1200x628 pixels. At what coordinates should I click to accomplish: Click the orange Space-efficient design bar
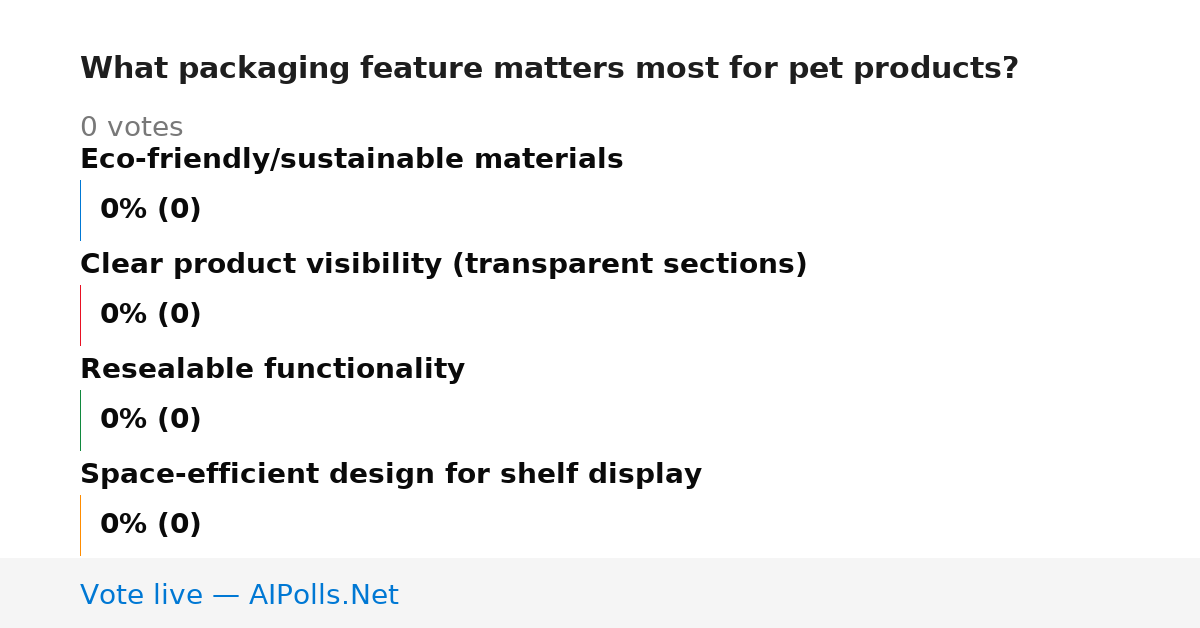[x=80, y=525]
